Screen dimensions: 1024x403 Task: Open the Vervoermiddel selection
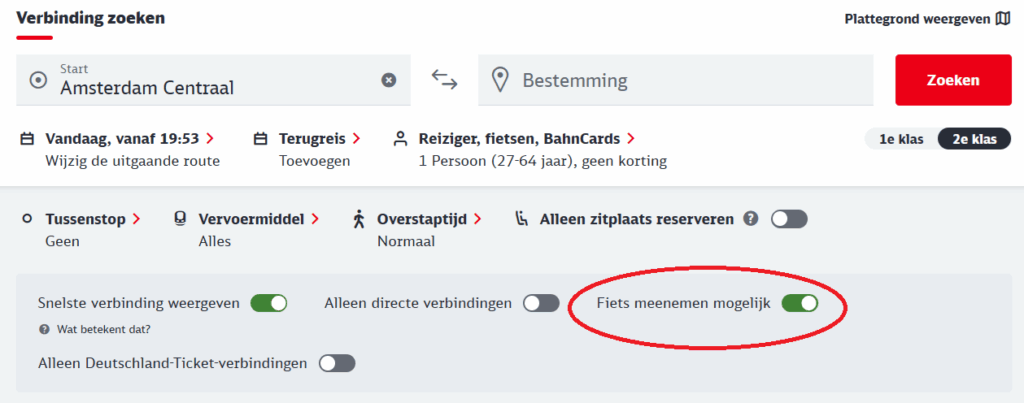tap(259, 219)
